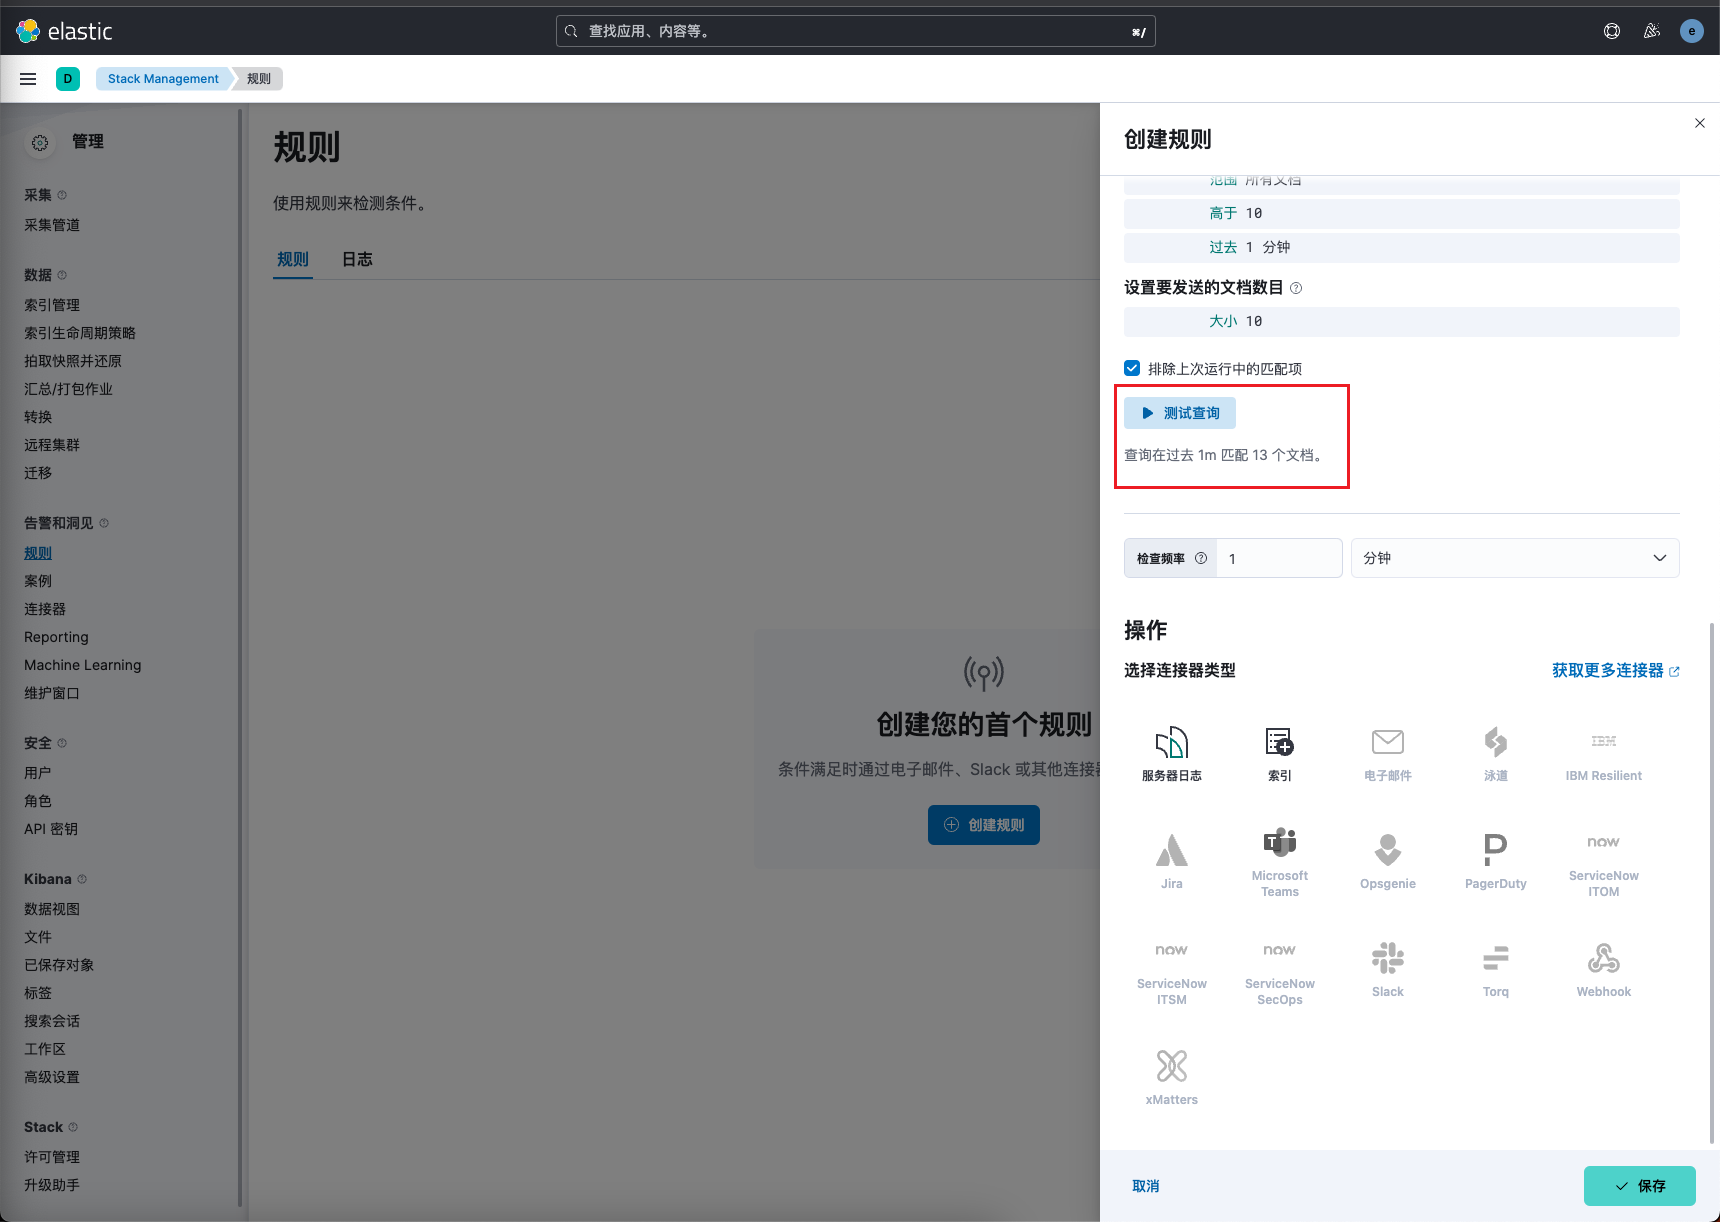Choose the Webhook connector
1720x1222 pixels.
pyautogui.click(x=1603, y=969)
